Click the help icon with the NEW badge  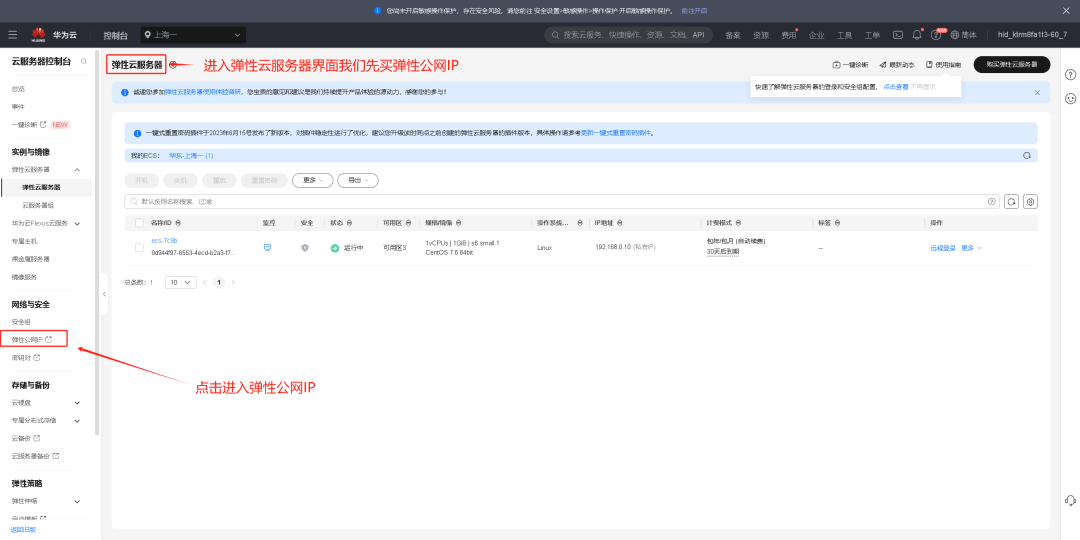(935, 34)
